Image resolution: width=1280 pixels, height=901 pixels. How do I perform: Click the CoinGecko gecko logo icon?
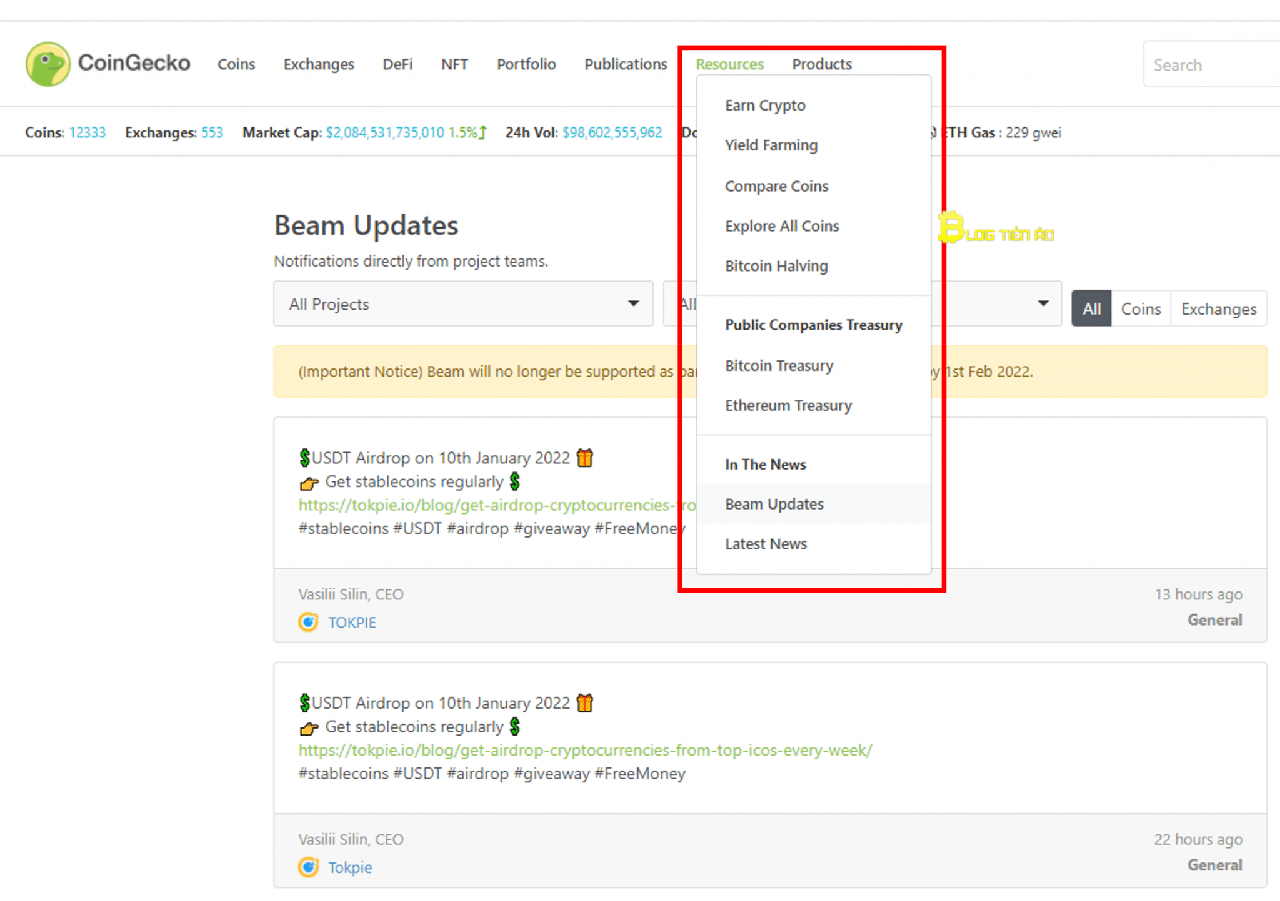click(48, 64)
